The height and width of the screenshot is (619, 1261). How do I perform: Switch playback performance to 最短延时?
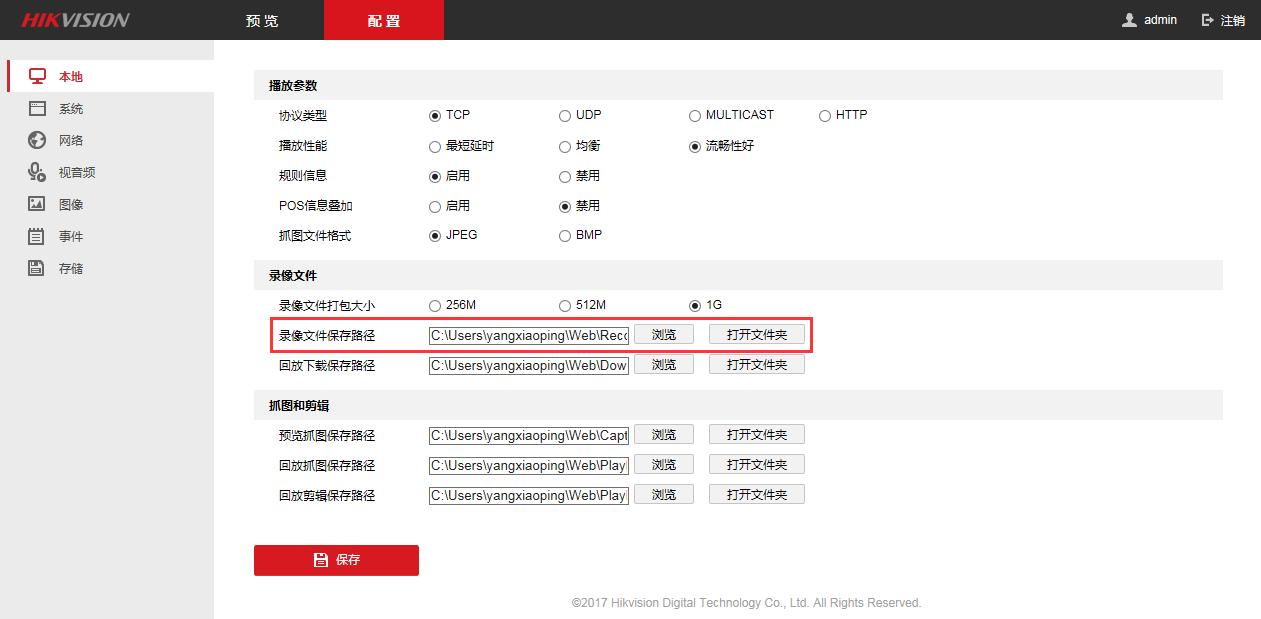[435, 146]
